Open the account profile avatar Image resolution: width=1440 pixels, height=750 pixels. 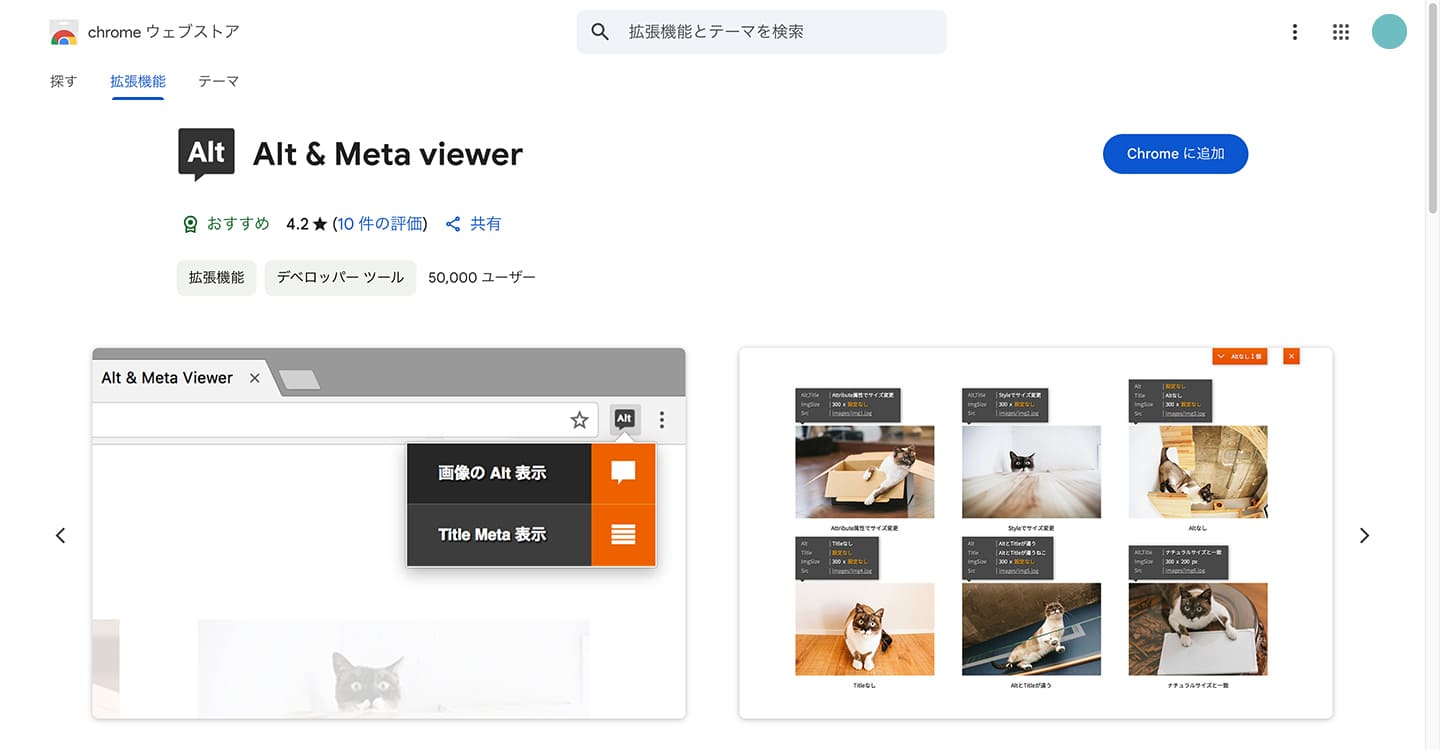(1389, 32)
